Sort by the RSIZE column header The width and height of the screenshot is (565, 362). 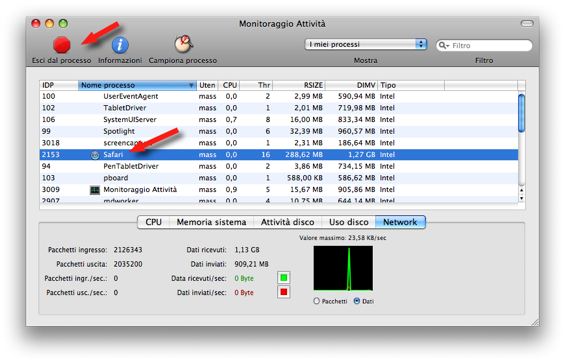click(299, 85)
